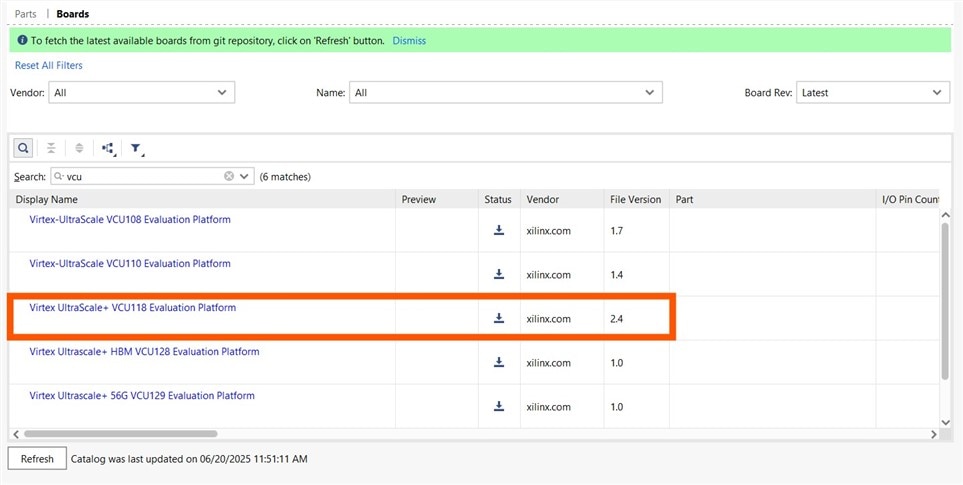Click inside the search field containing vcu

(x=140, y=176)
